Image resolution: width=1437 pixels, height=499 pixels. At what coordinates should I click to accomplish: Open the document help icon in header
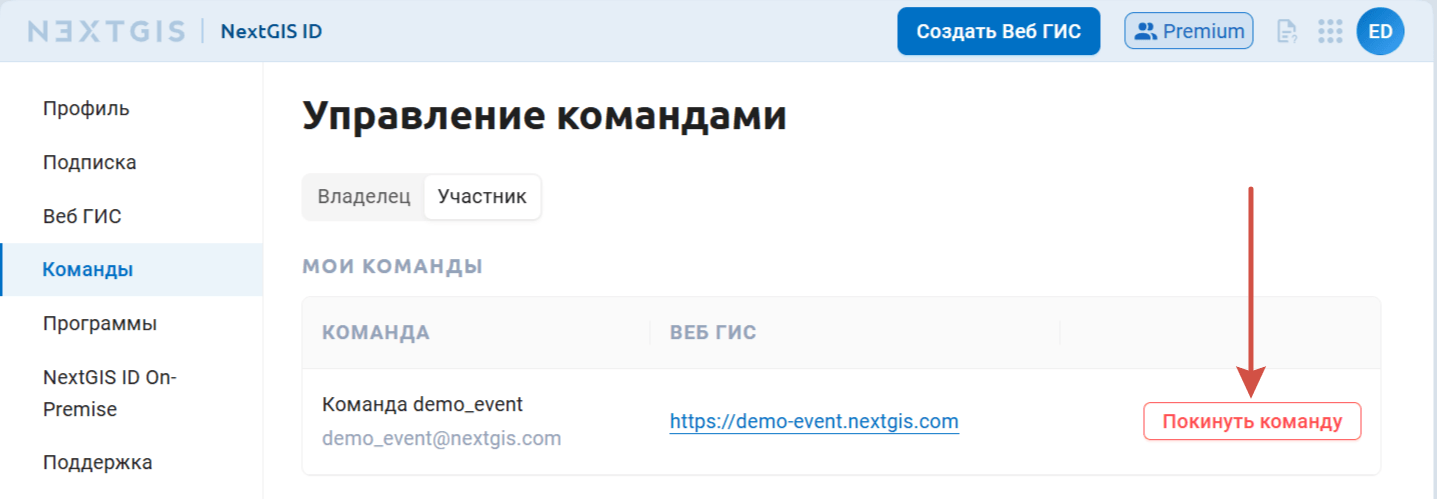[x=1287, y=32]
